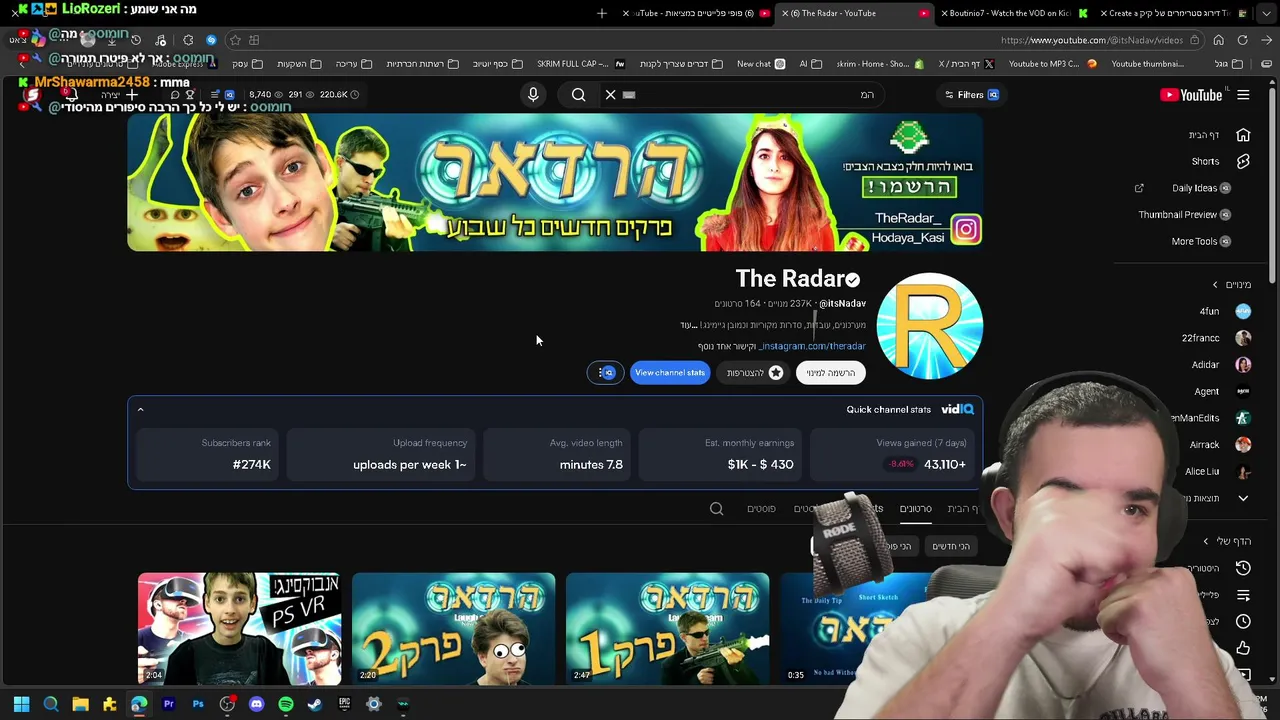
Task: Expand the subscriptions list chevron
Action: tap(1243, 498)
